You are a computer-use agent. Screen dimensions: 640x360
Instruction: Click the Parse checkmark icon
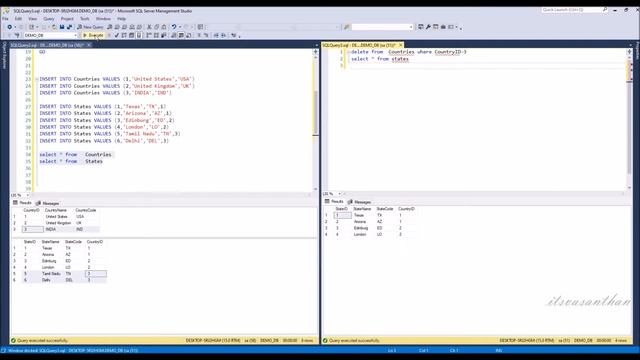[116, 36]
